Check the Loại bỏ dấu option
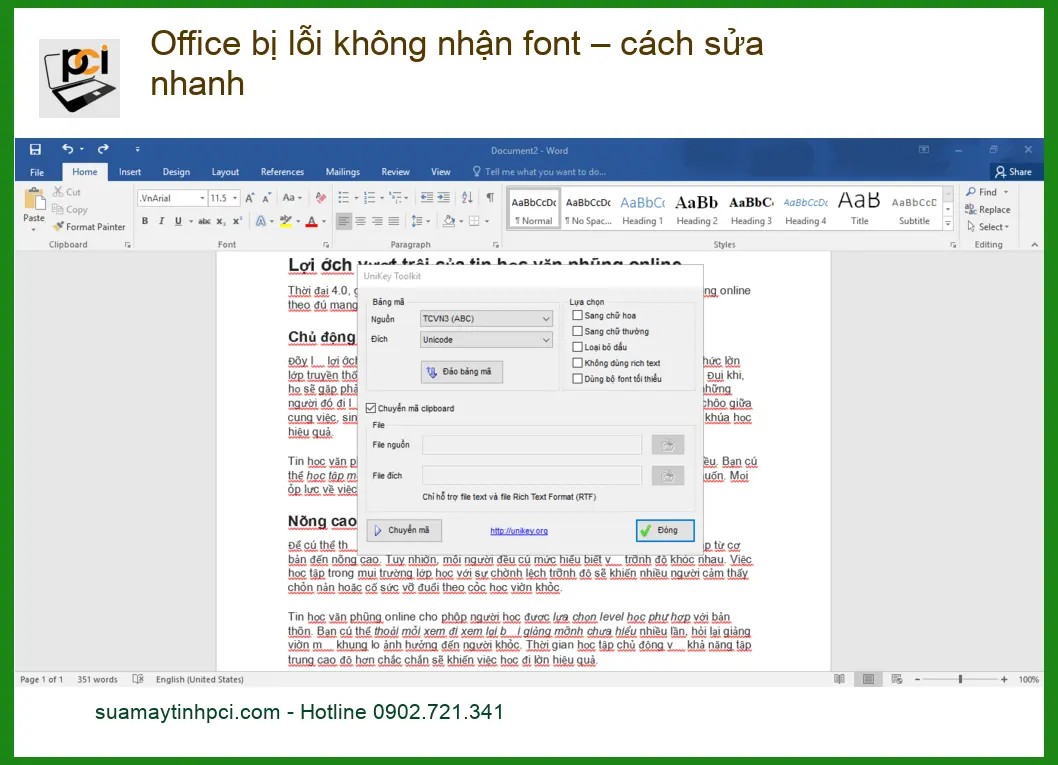 [577, 347]
